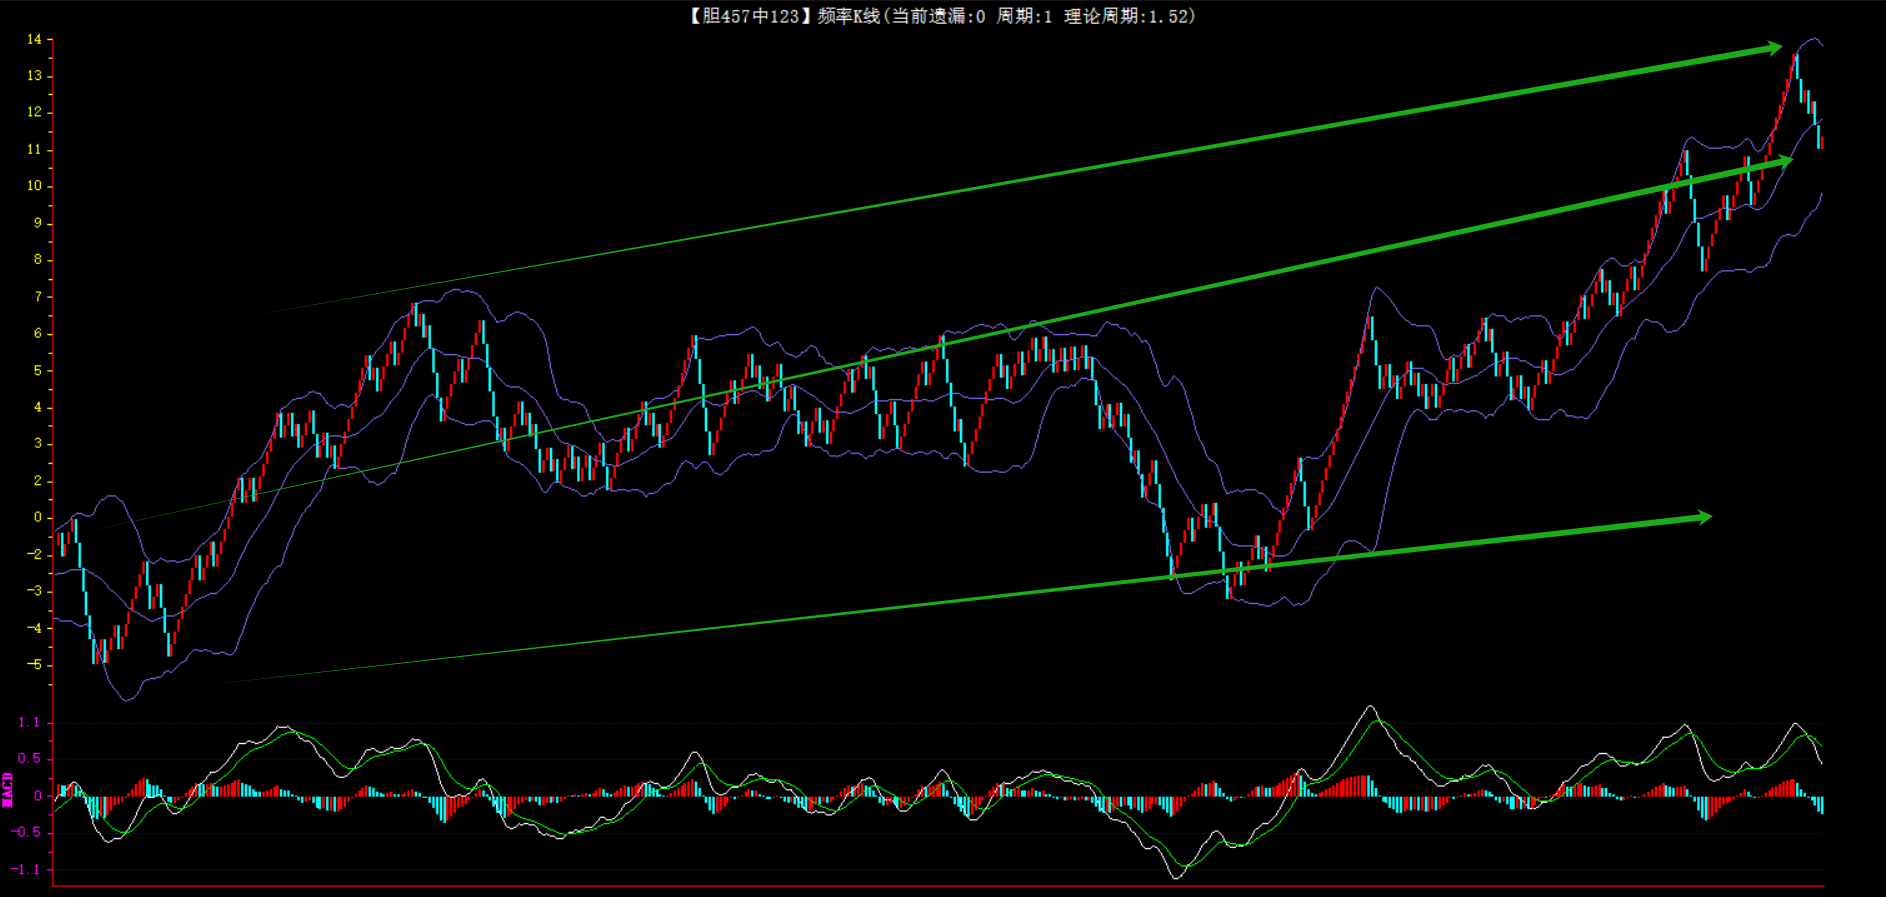The width and height of the screenshot is (1886, 897).
Task: Click the '0' label on the MACD axis
Action: click(x=38, y=796)
